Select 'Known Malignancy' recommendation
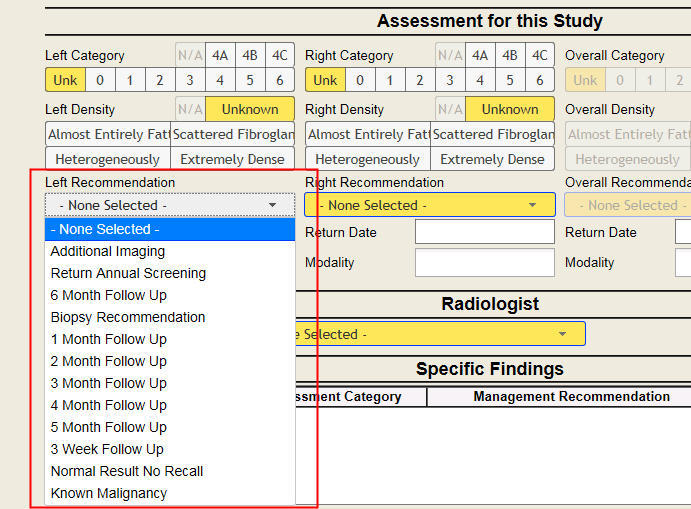 [x=109, y=493]
